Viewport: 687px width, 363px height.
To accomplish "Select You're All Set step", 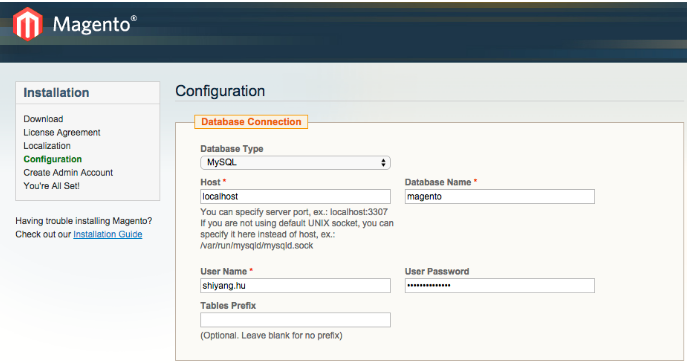I will click(x=51, y=186).
